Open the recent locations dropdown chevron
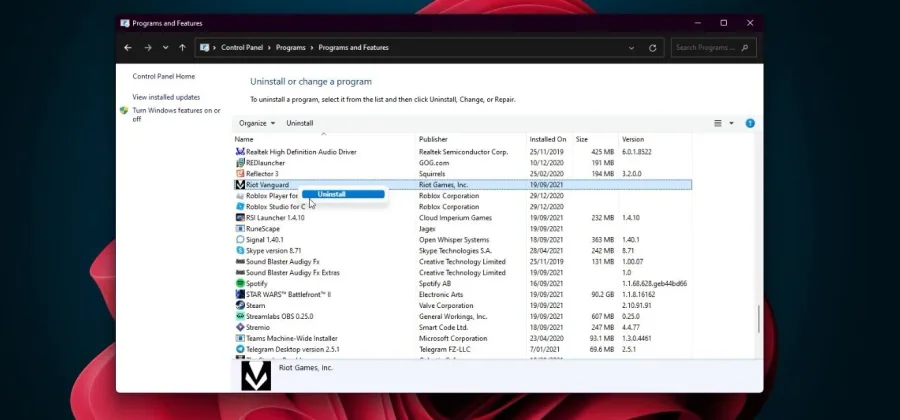The image size is (900, 420). coord(165,48)
